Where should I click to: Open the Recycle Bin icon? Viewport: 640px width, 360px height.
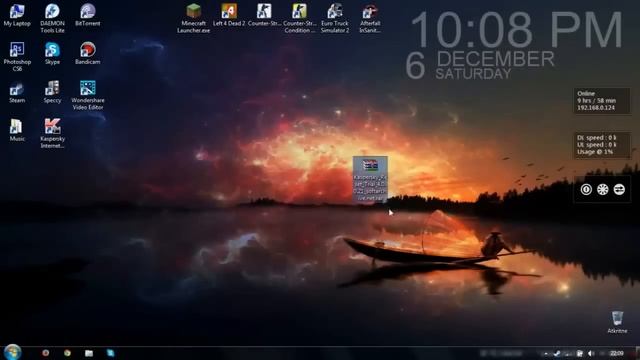[x=617, y=322]
